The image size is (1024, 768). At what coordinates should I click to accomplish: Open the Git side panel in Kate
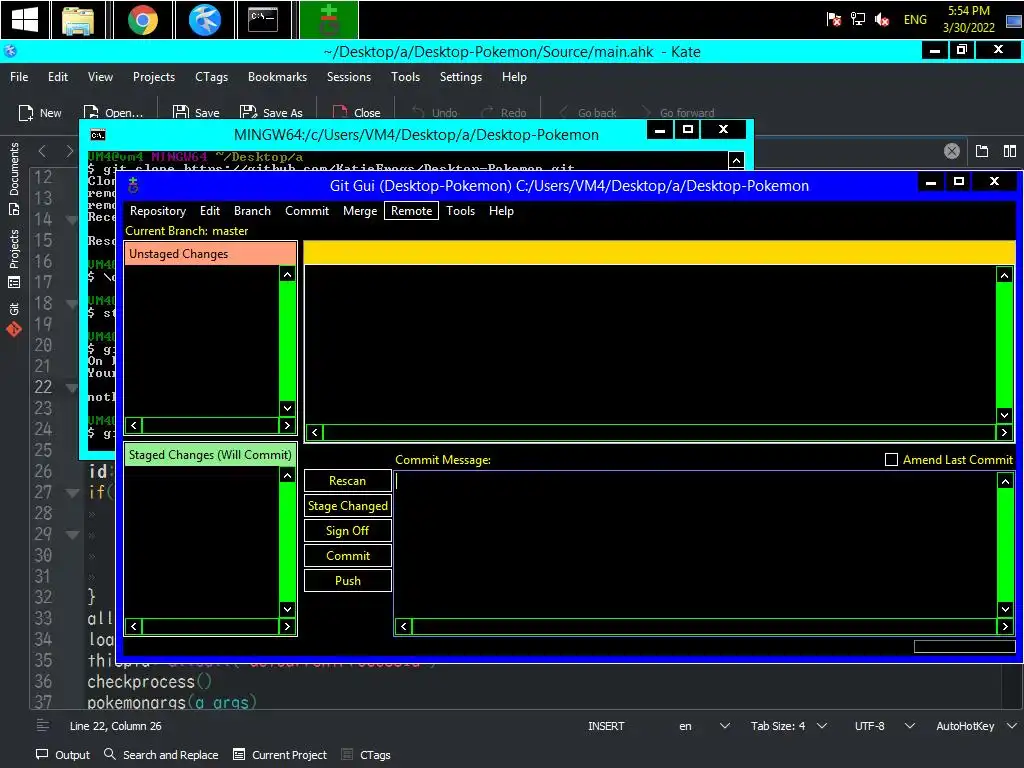[14, 319]
